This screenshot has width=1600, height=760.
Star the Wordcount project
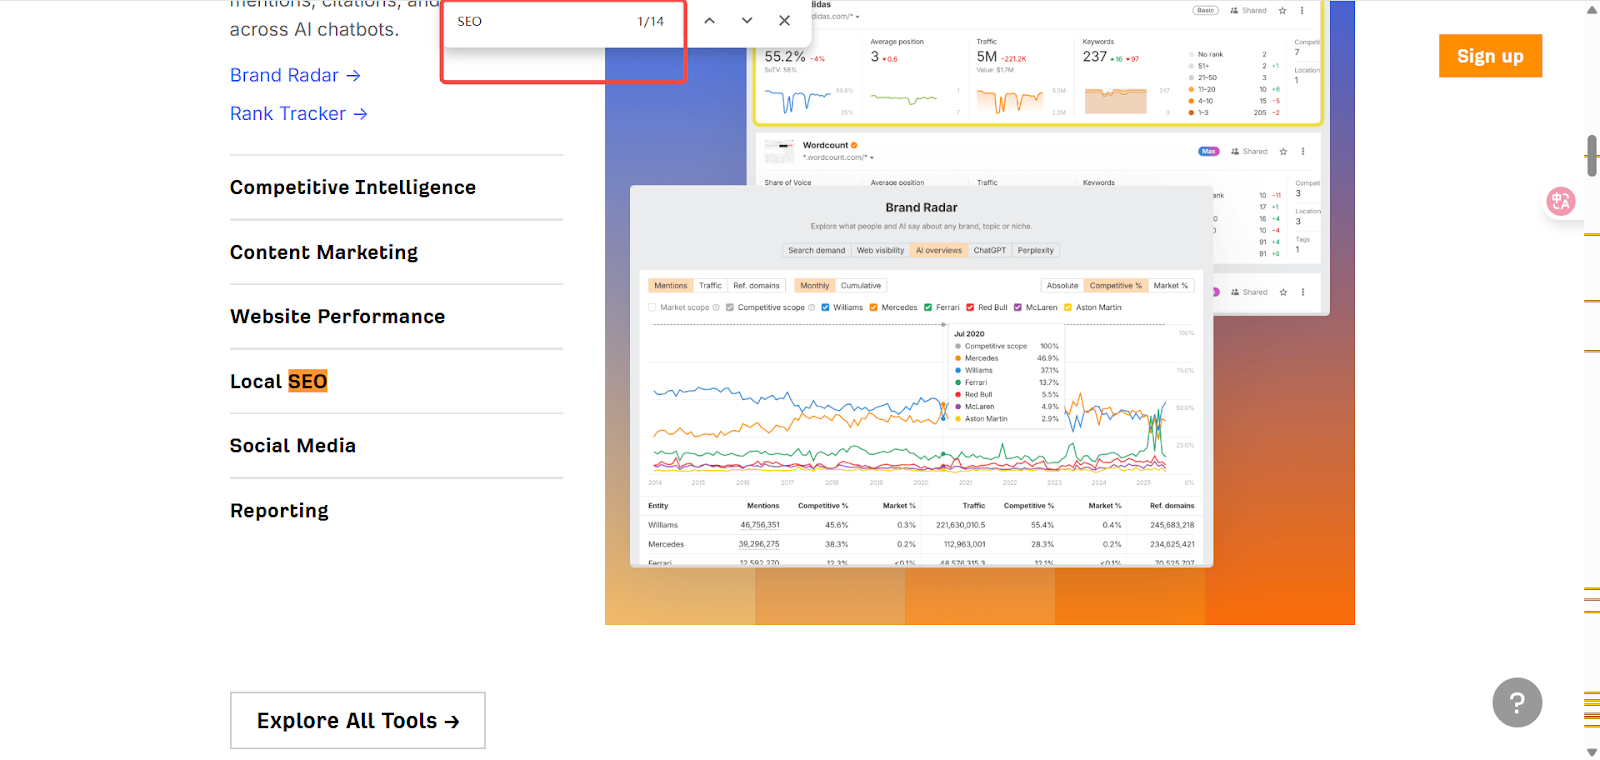tap(1283, 152)
